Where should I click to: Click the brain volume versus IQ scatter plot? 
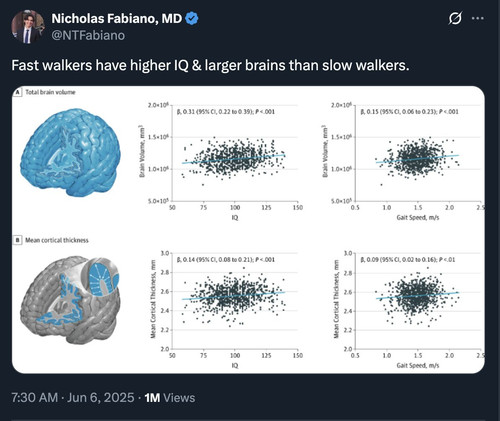click(x=221, y=161)
